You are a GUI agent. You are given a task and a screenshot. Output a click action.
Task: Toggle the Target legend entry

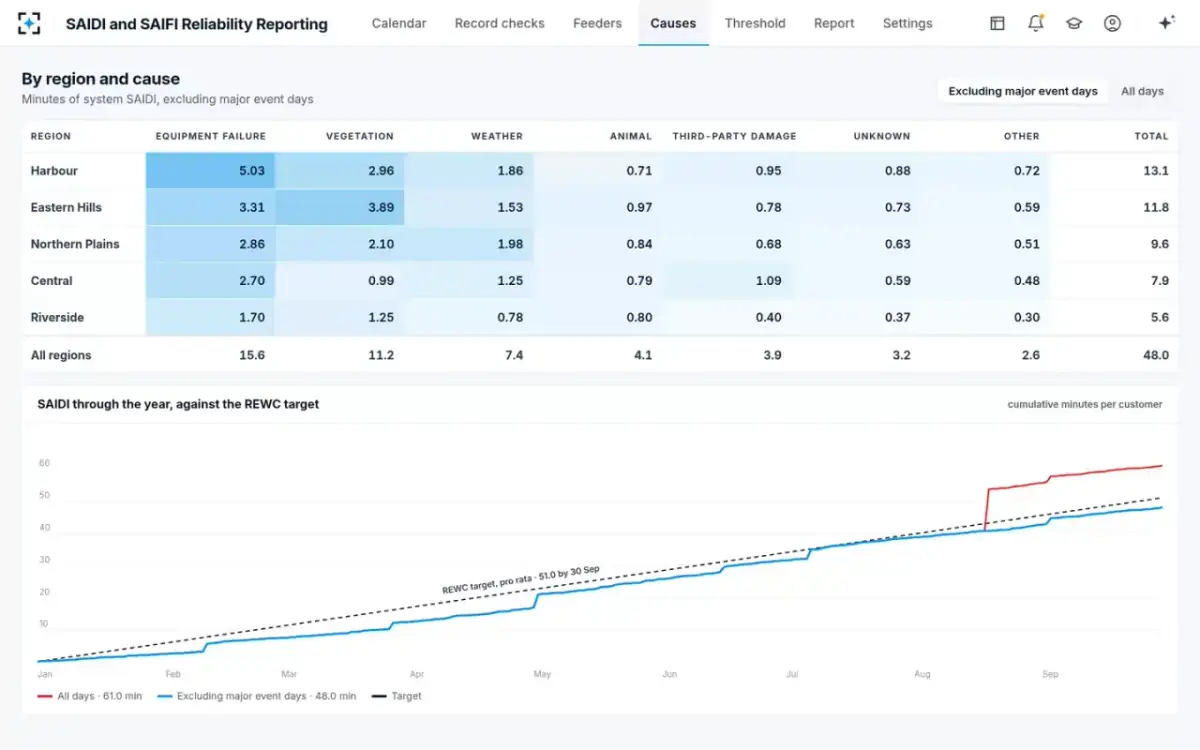[x=396, y=696]
